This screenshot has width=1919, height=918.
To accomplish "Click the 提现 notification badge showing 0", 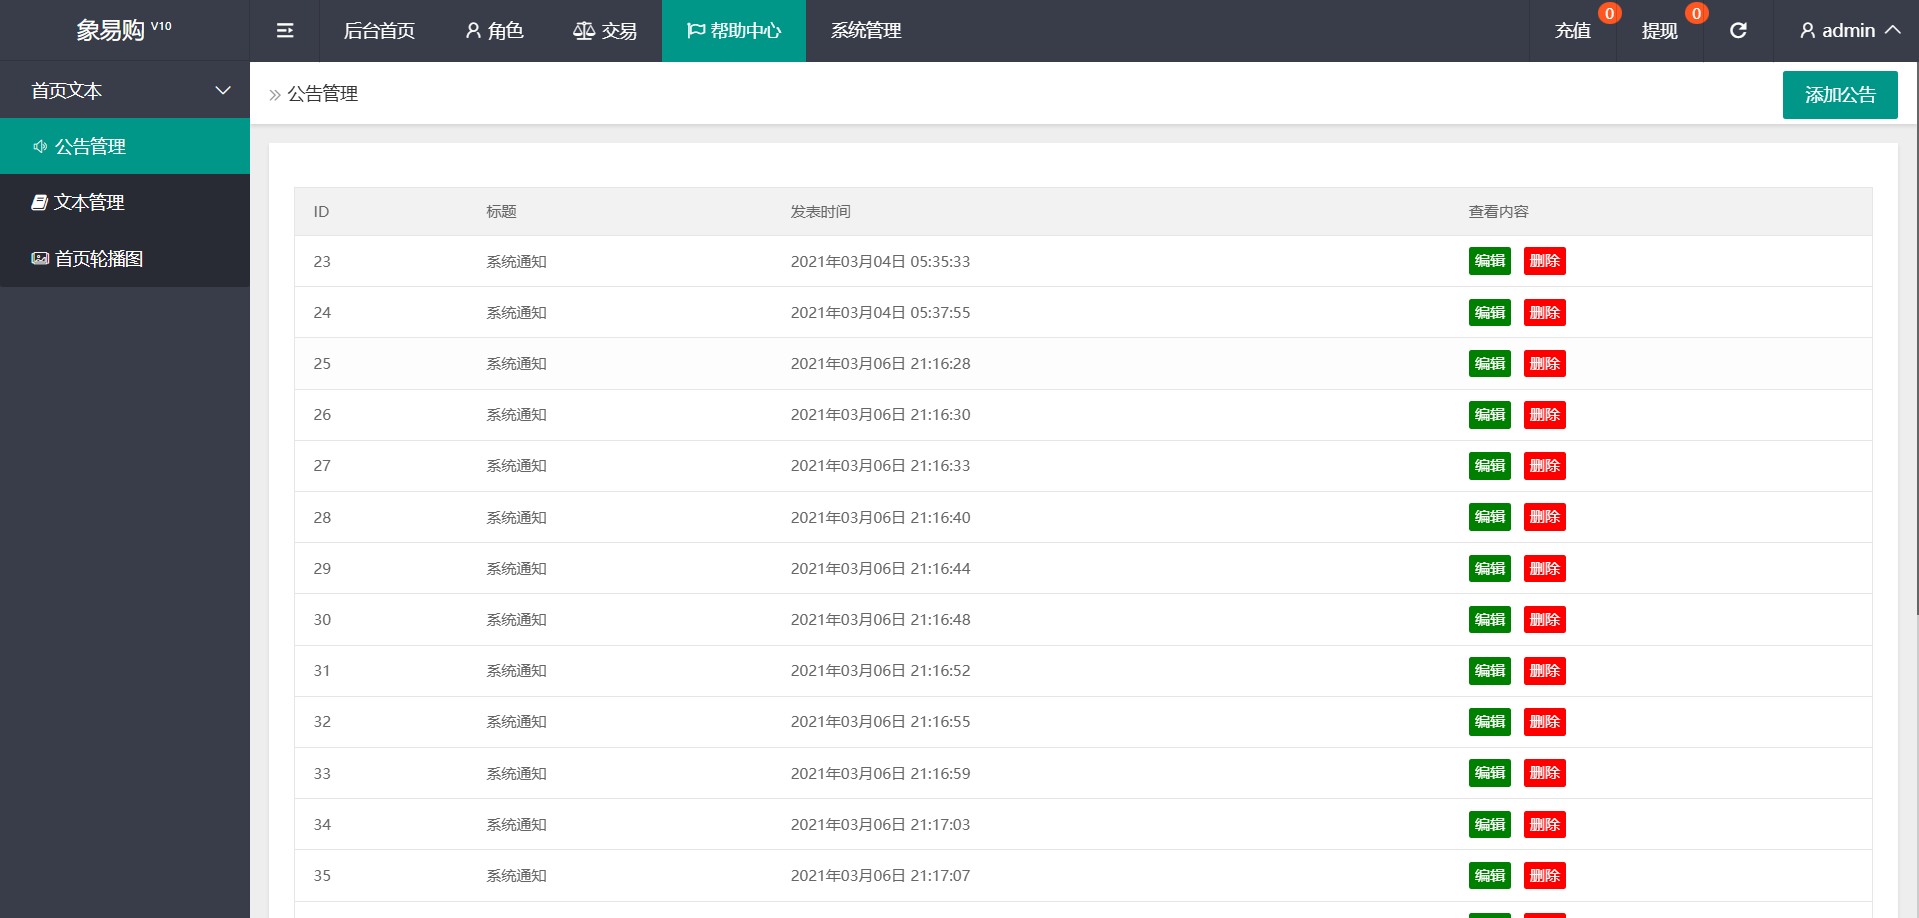I will click(x=1696, y=13).
